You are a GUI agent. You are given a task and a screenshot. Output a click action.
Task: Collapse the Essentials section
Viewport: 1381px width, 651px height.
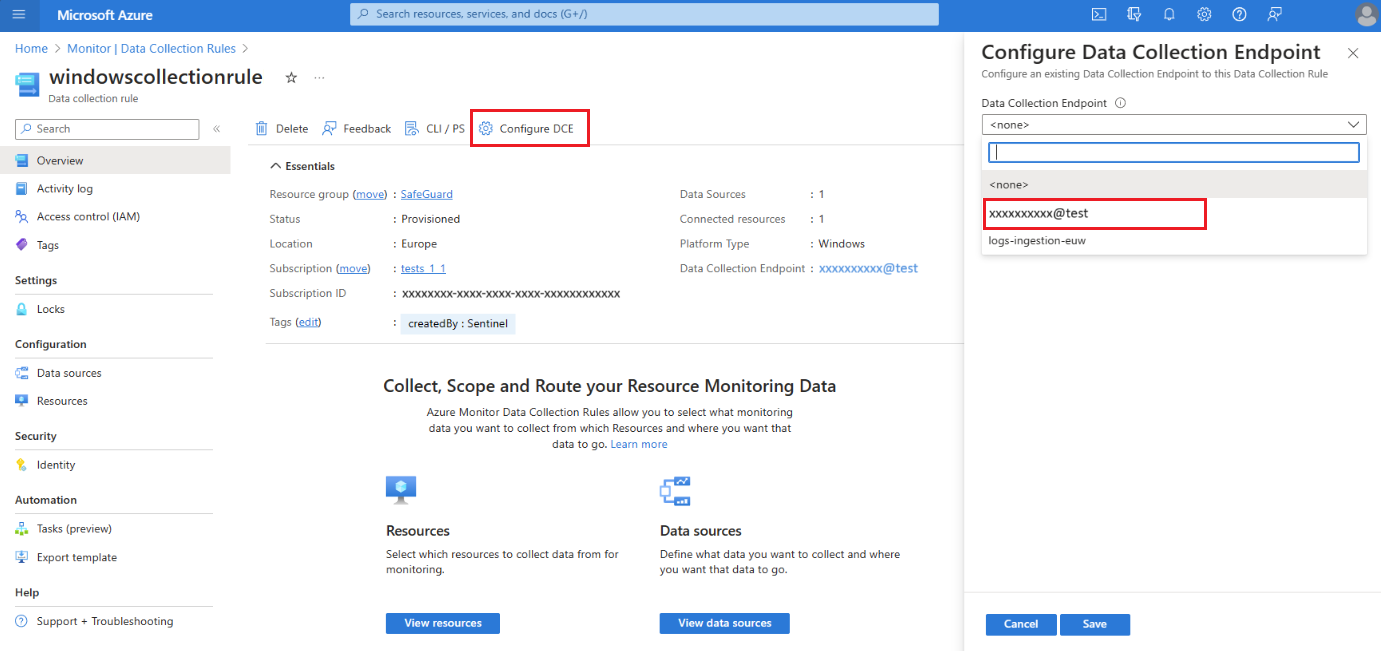277,166
